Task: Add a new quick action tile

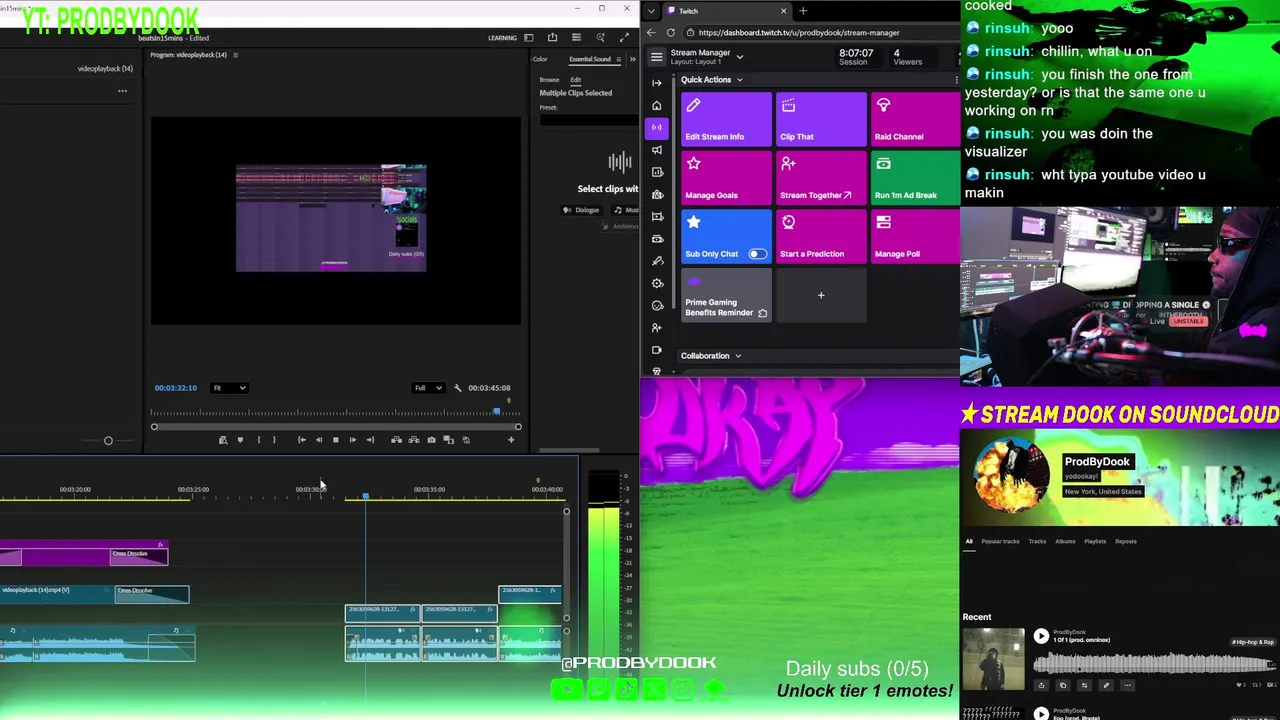Action: click(821, 295)
